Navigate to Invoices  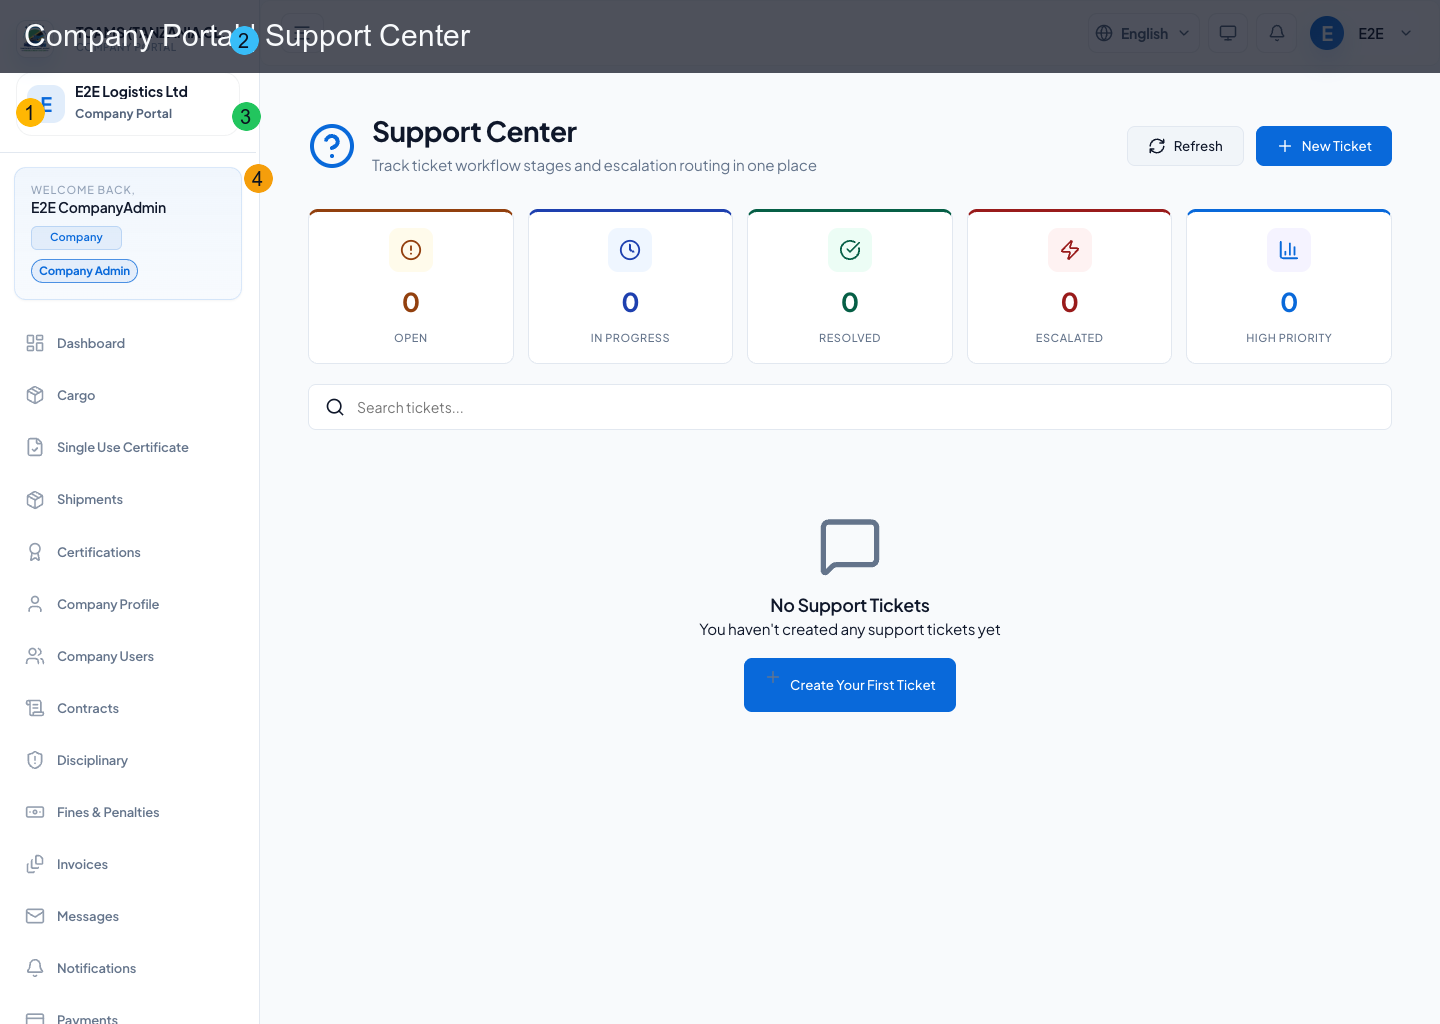[x=130, y=864]
